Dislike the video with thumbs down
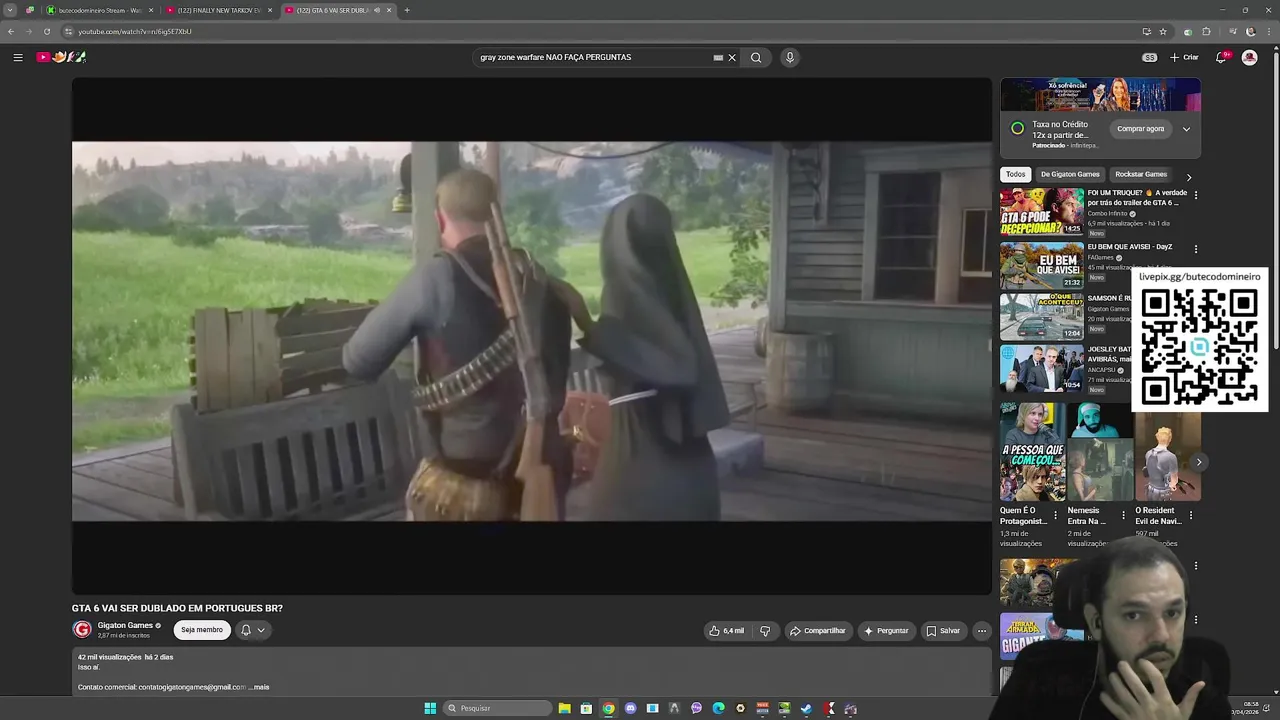1280x720 pixels. pos(765,631)
